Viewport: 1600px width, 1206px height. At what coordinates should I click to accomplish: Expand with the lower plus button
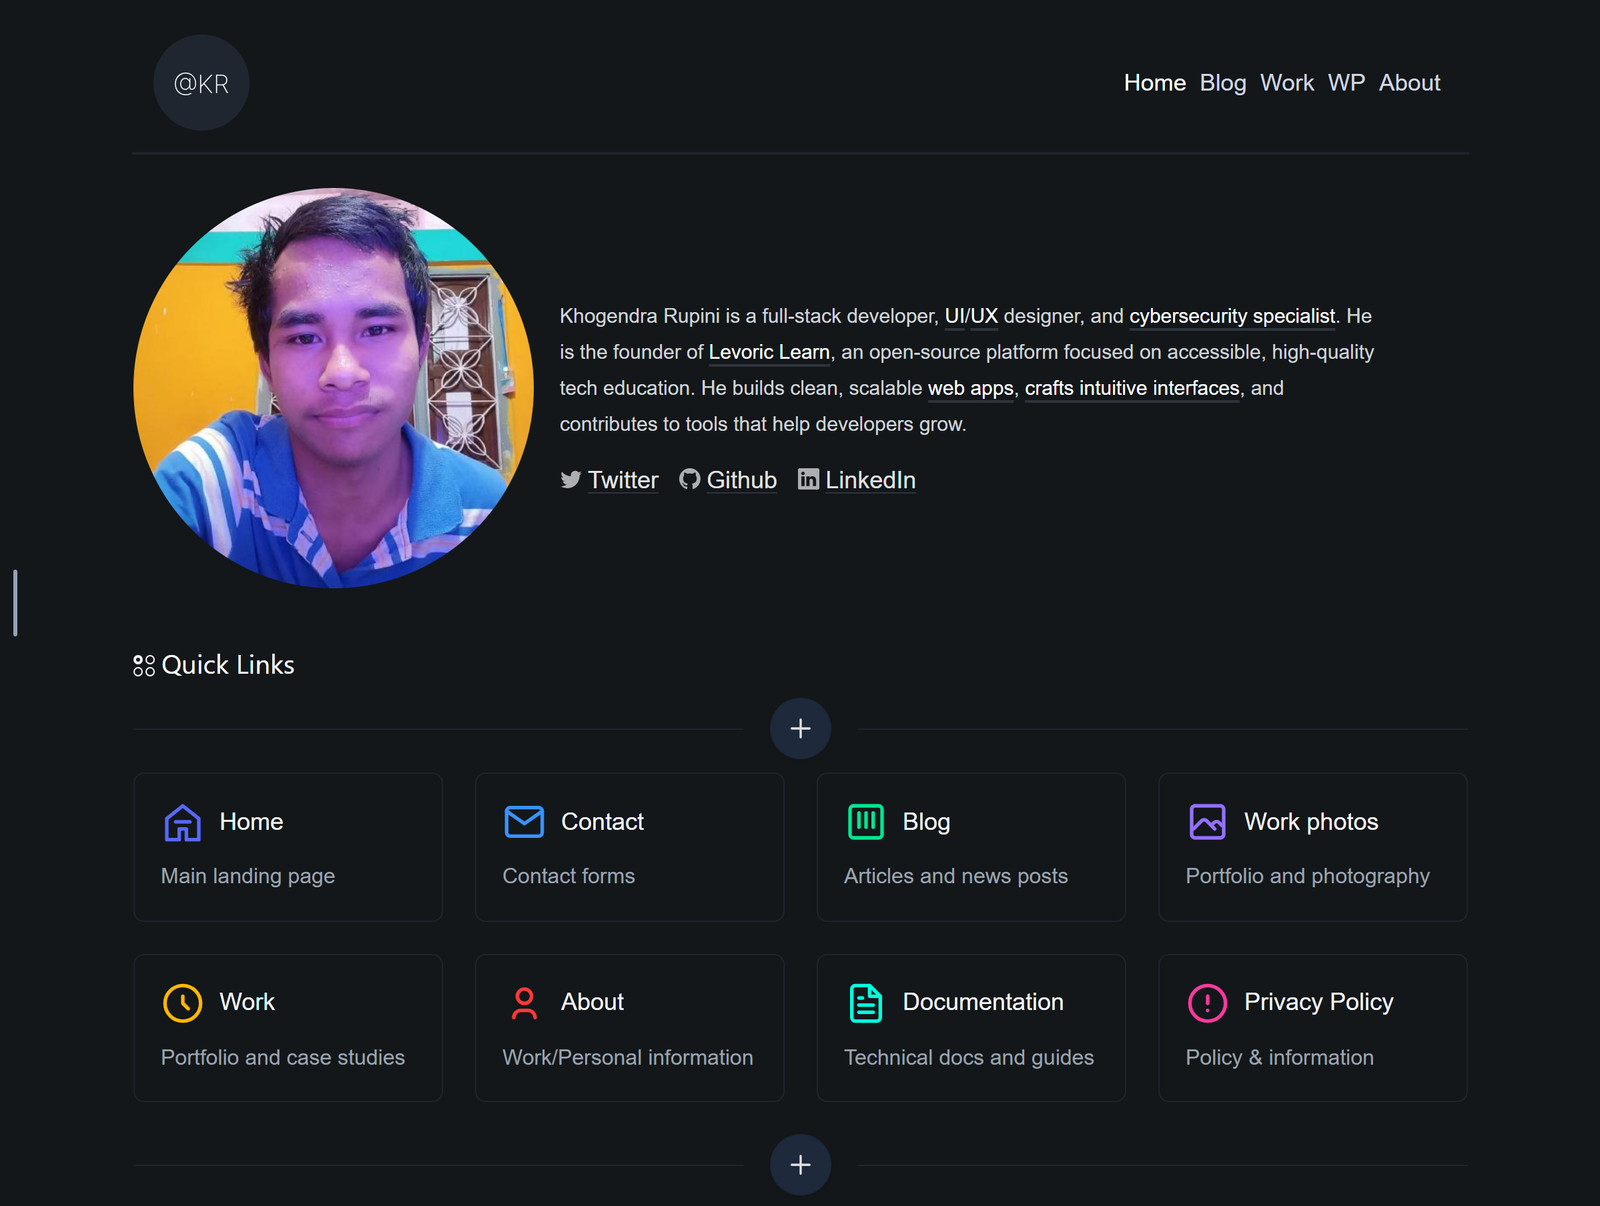coord(800,1164)
